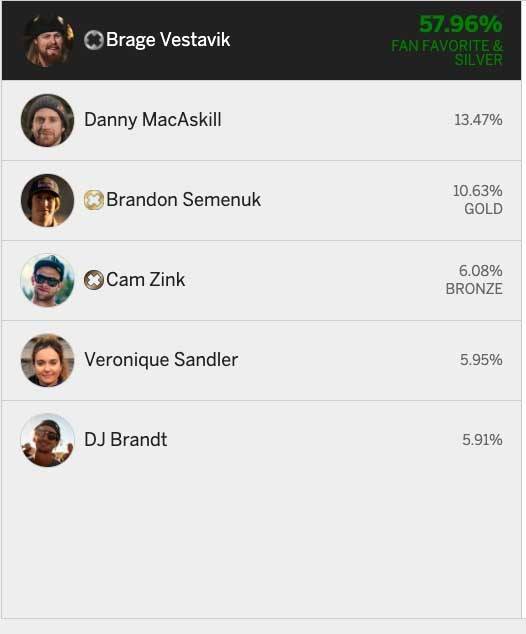The width and height of the screenshot is (526, 634).
Task: Click the GOLD label under 10.63%
Action: pyautogui.click(x=483, y=209)
